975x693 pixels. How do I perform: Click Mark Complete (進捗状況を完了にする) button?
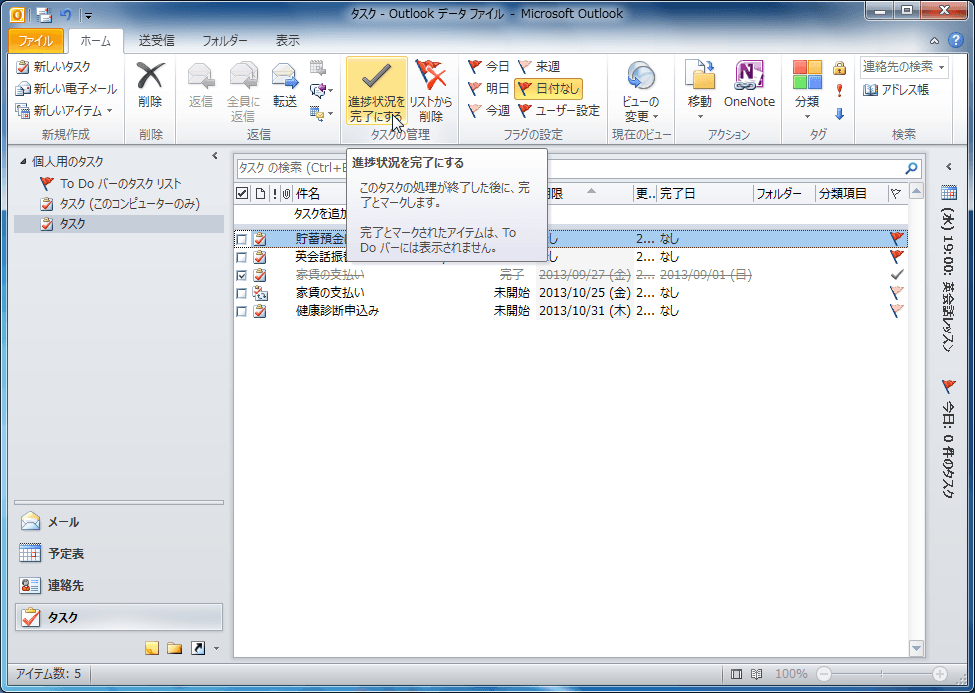(x=376, y=91)
